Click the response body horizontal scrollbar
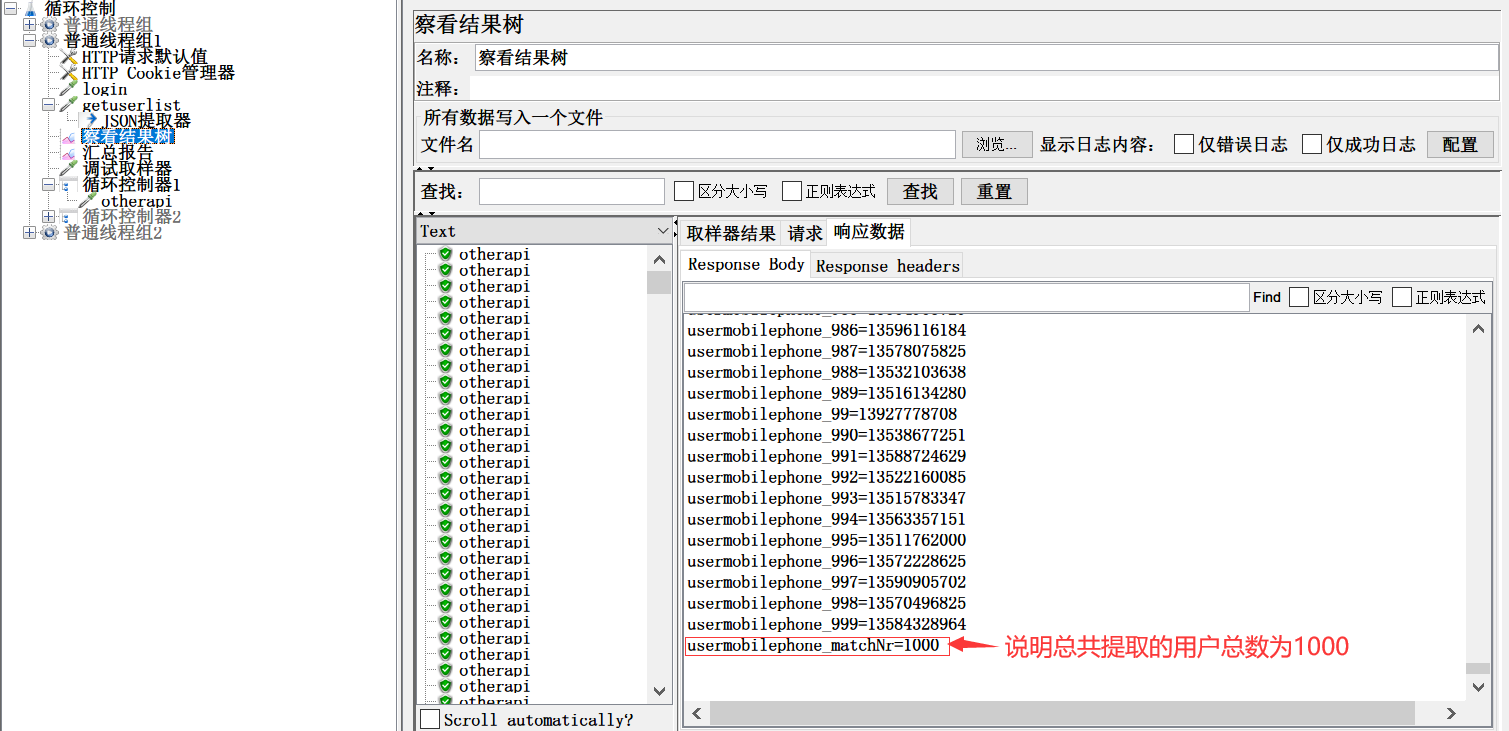Image resolution: width=1509 pixels, height=731 pixels. [x=1060, y=712]
